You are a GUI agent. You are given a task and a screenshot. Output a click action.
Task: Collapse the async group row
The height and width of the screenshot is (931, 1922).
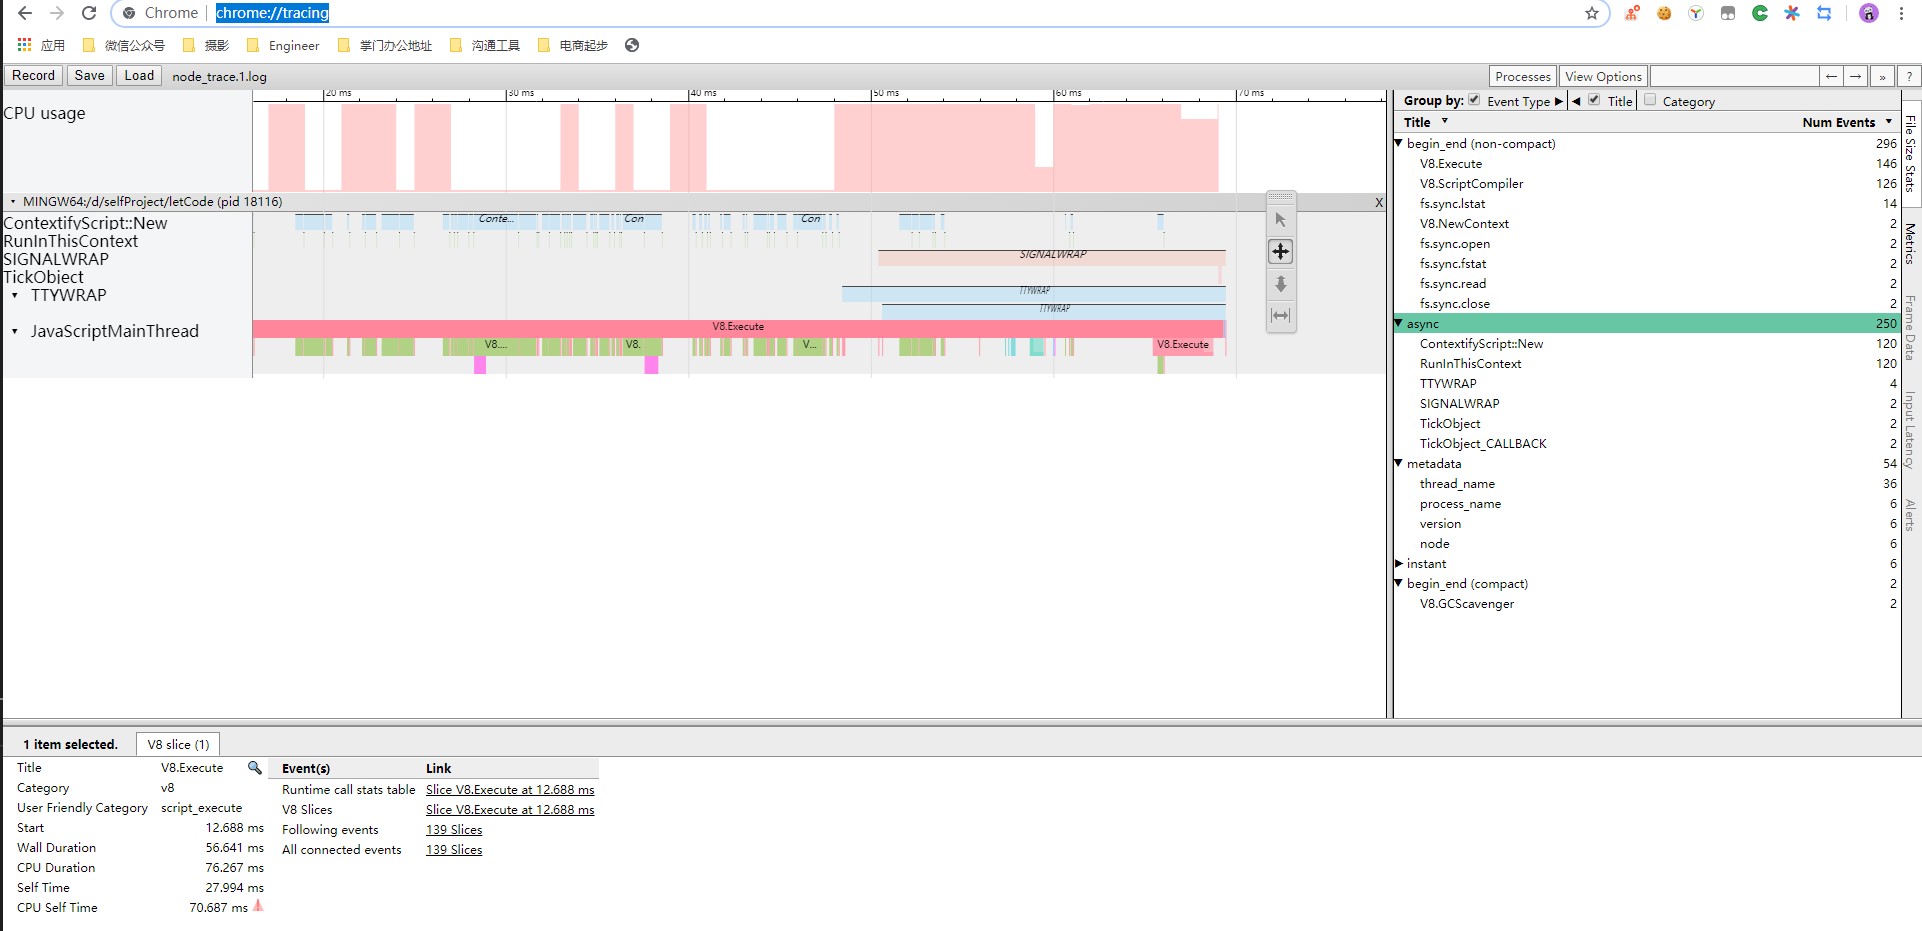click(x=1399, y=323)
